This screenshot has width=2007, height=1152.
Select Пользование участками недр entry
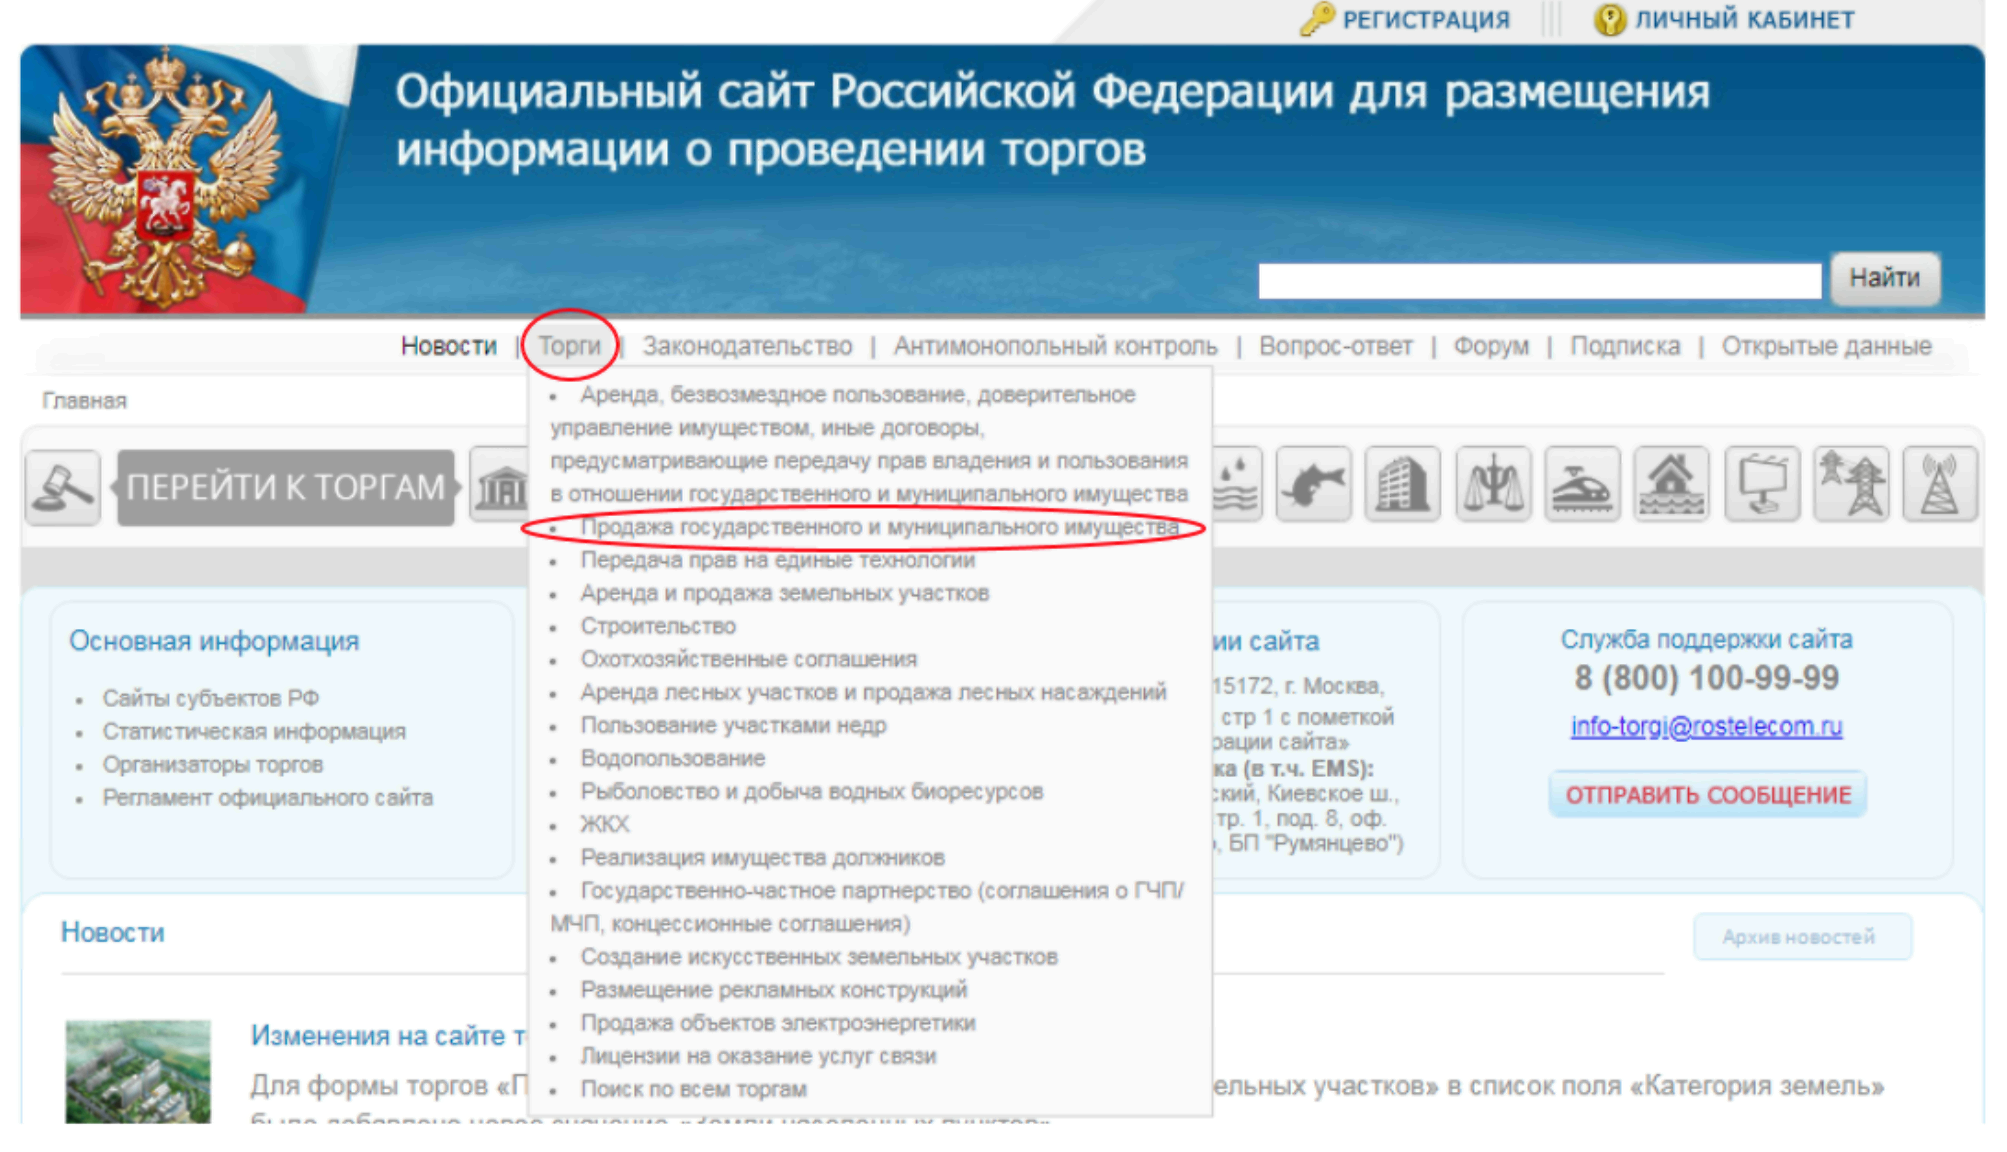pyautogui.click(x=733, y=725)
